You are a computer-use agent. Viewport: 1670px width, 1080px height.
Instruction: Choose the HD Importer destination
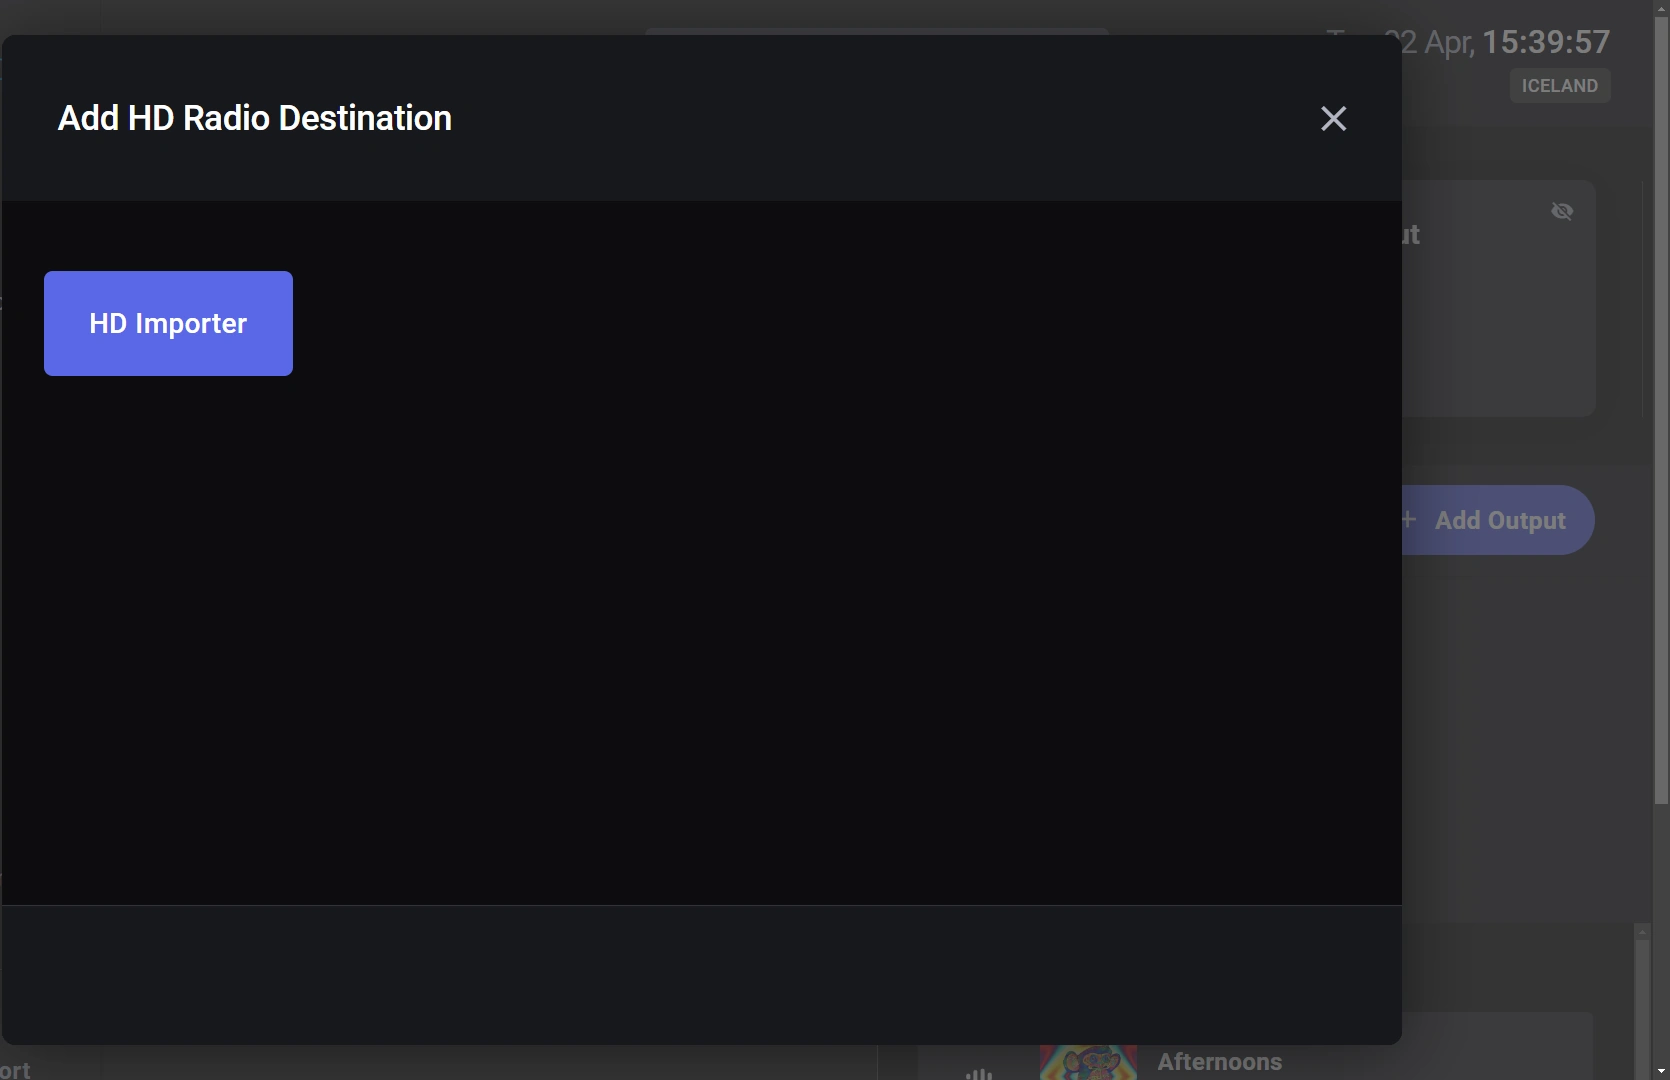pyautogui.click(x=168, y=323)
